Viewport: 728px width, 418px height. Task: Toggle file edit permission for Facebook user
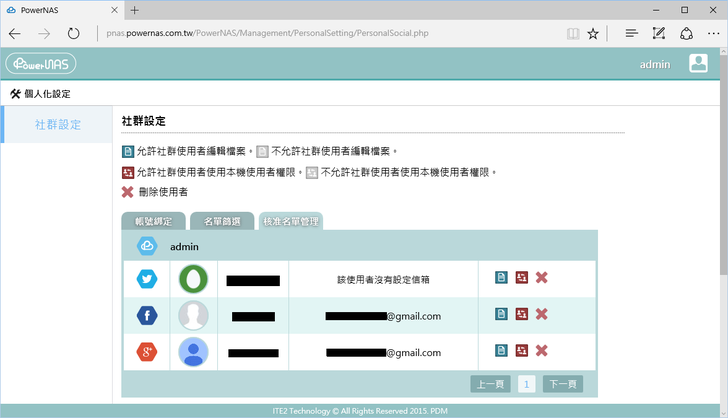(x=502, y=315)
